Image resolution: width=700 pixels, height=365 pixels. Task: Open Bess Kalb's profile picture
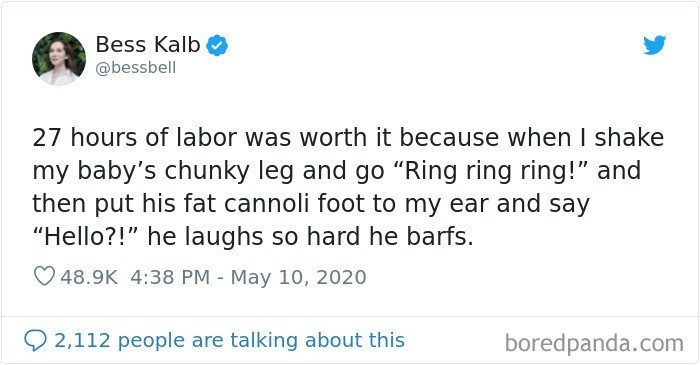coord(59,58)
